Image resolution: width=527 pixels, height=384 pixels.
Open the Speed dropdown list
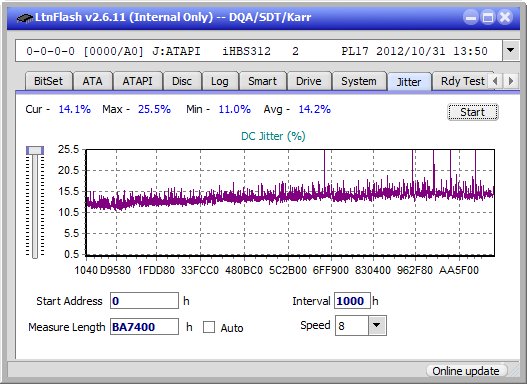point(377,325)
